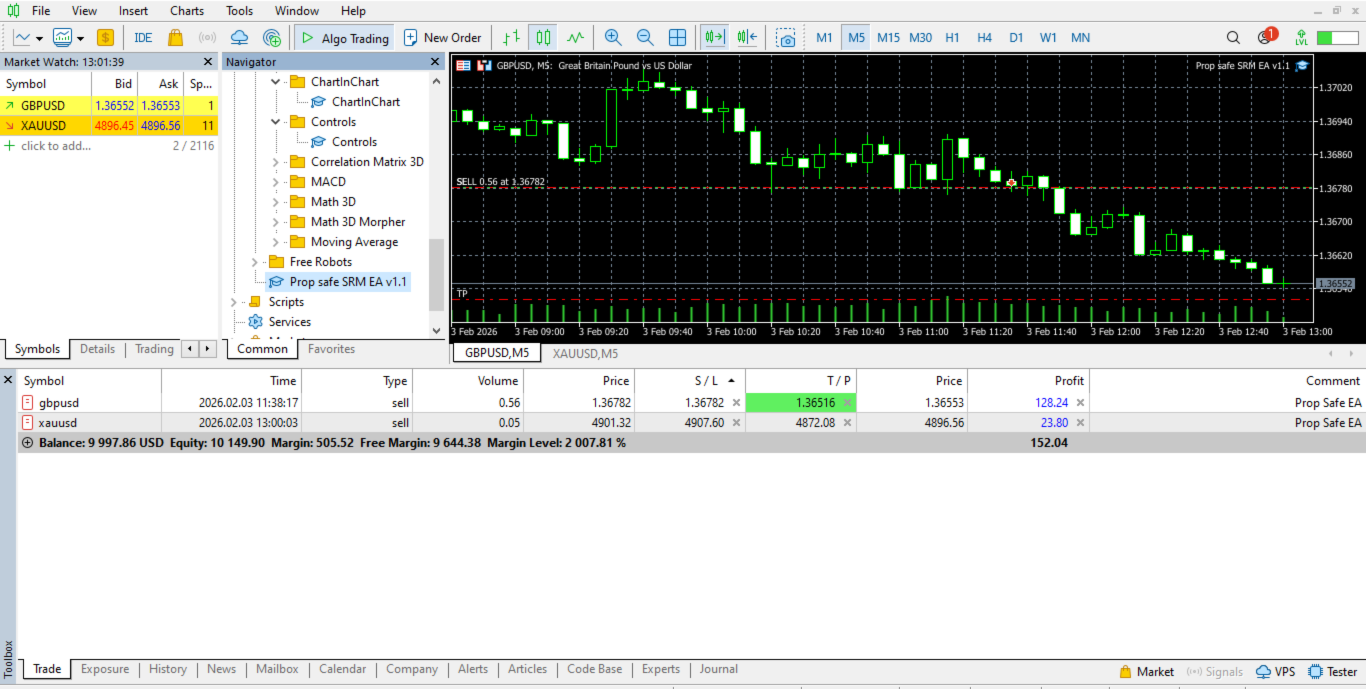This screenshot has height=689, width=1366.
Task: Expand the Free Robots folder
Action: pos(255,262)
